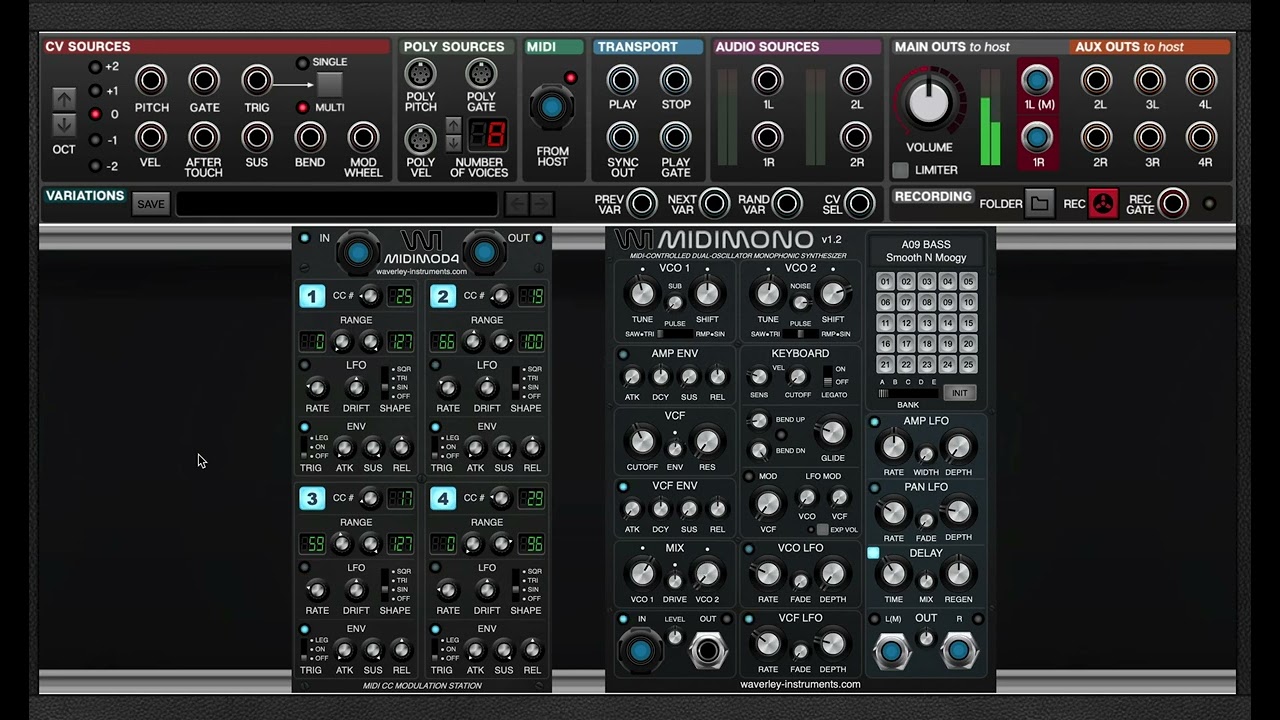
Task: Raise octave with OCT up arrow
Action: [x=64, y=99]
